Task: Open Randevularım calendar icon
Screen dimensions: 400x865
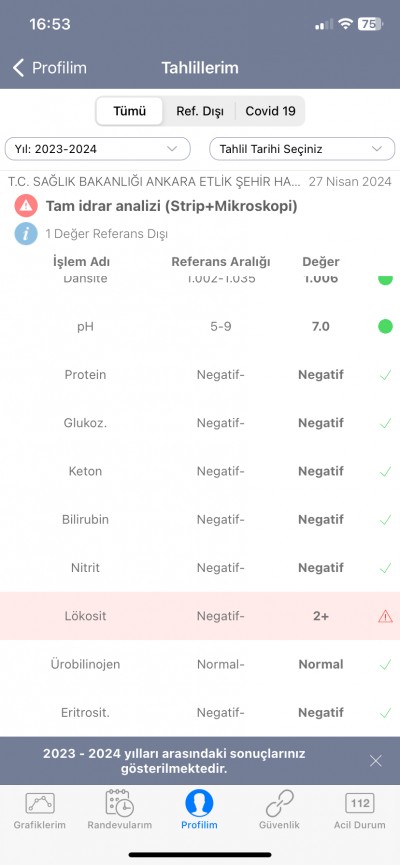Action: [119, 803]
